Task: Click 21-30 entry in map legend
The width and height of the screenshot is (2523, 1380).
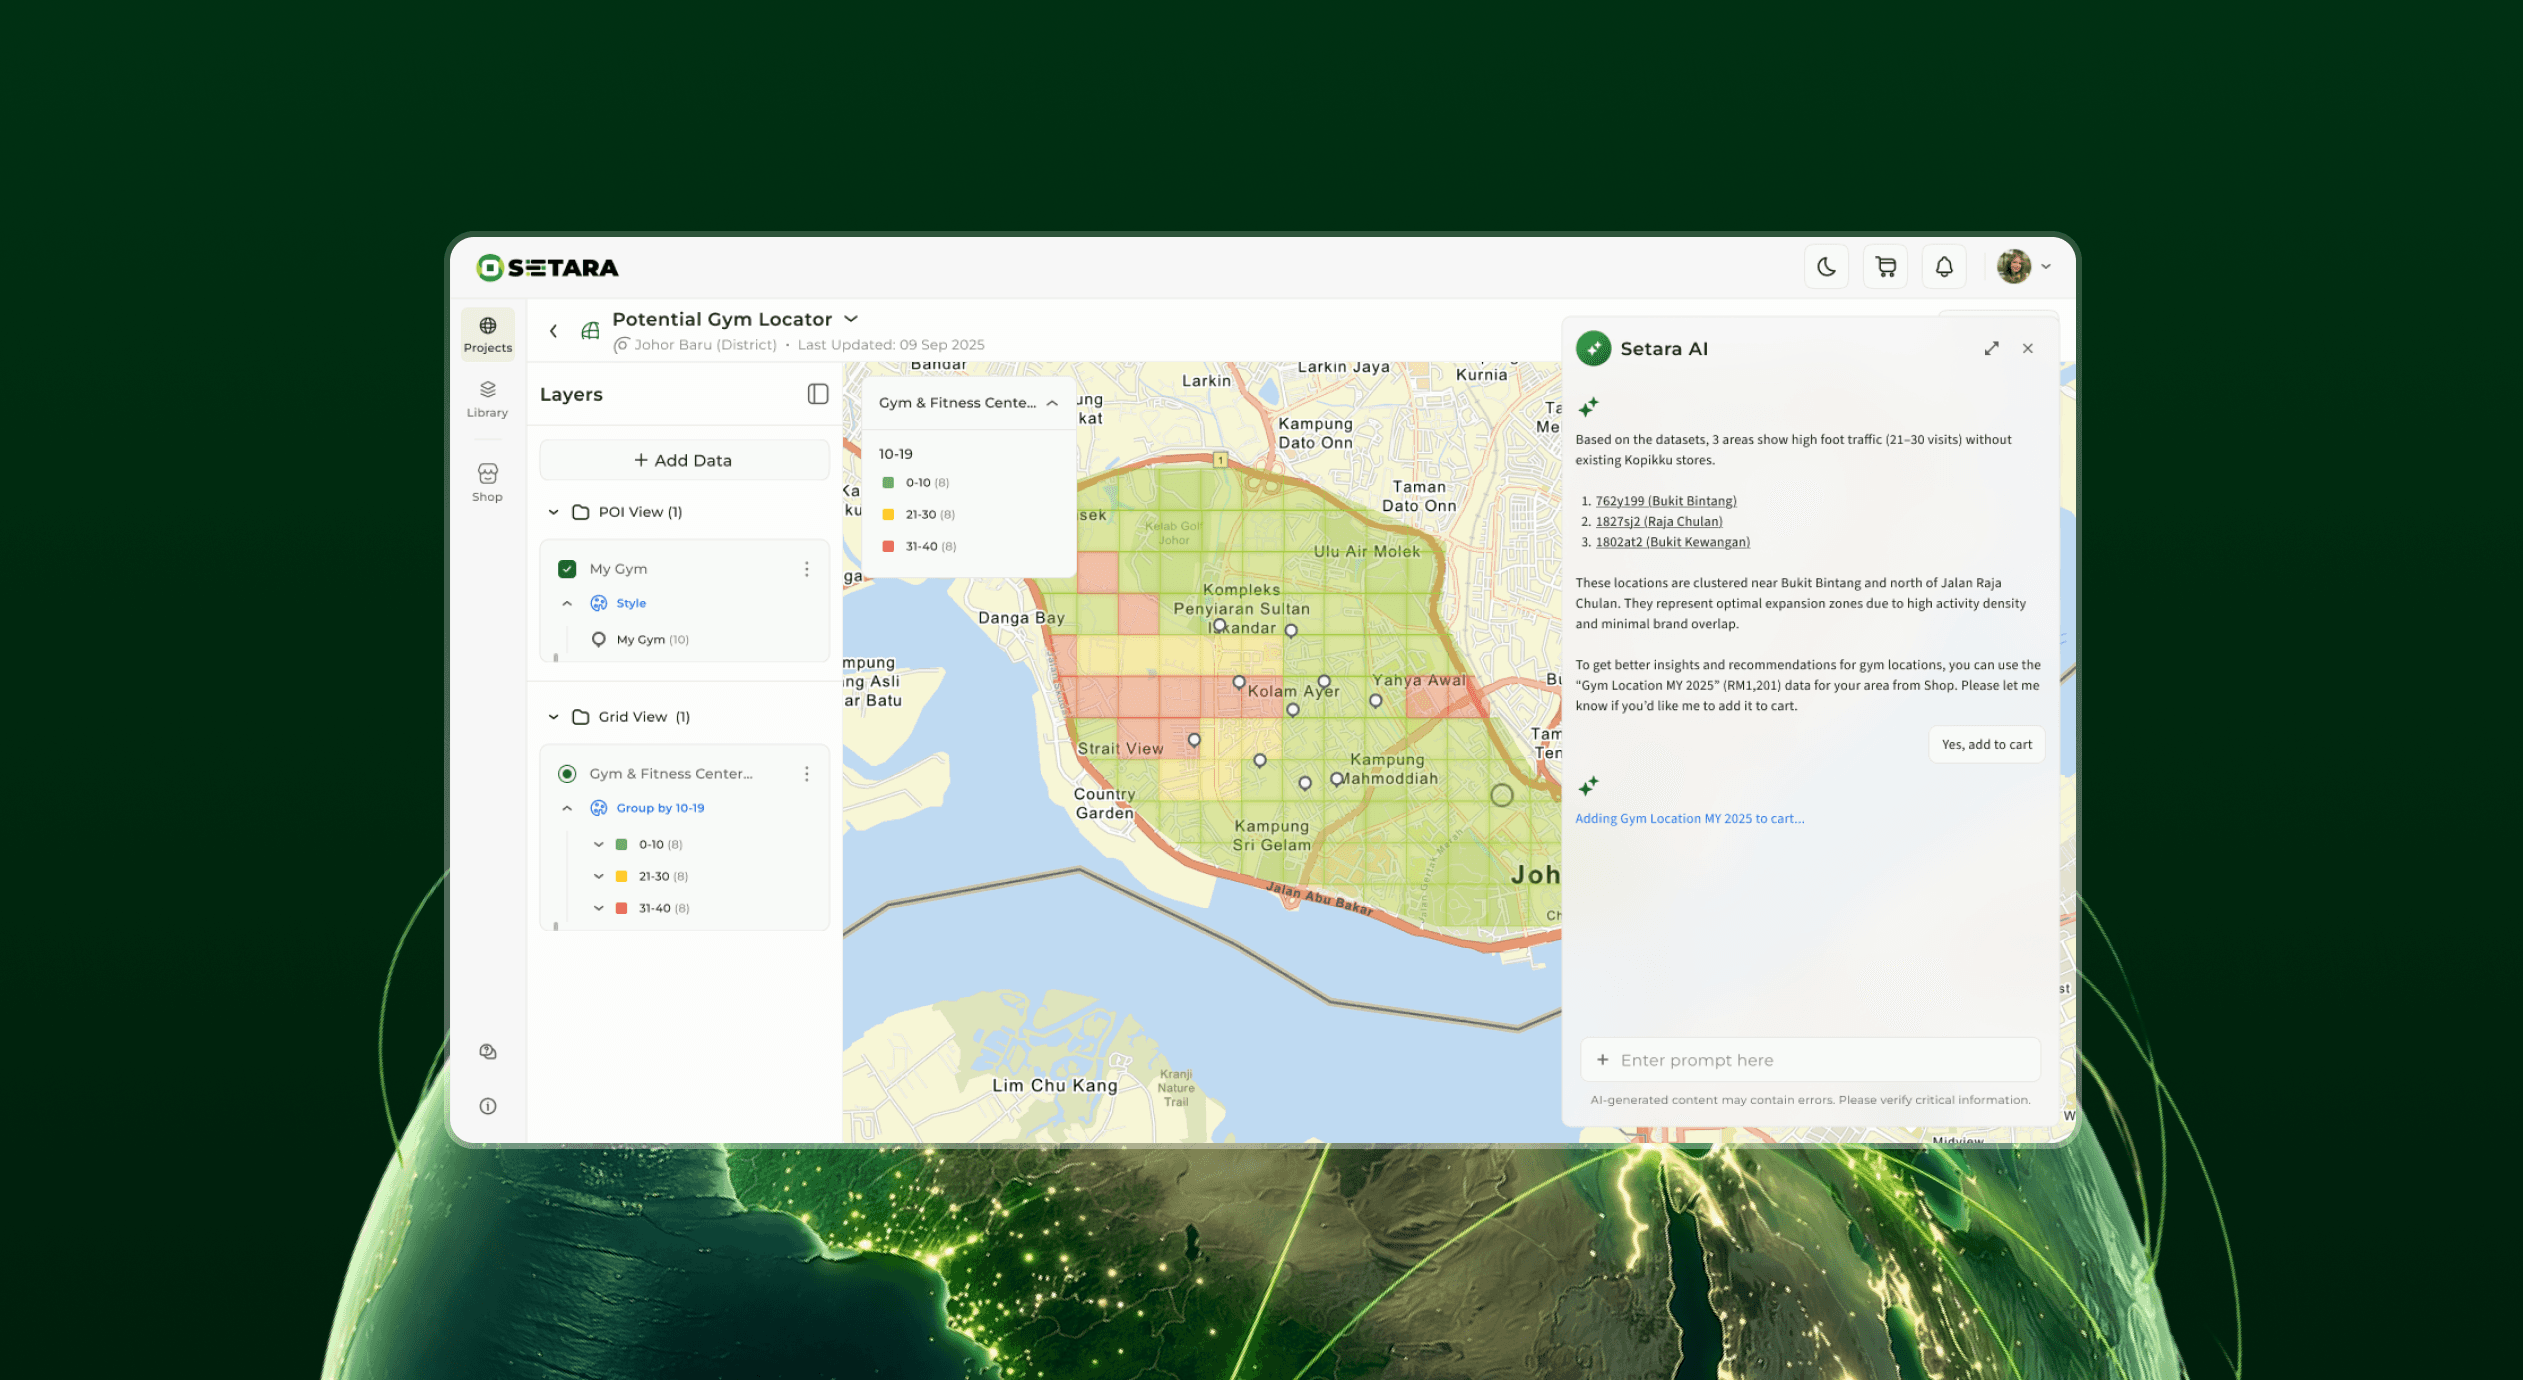Action: tap(918, 514)
